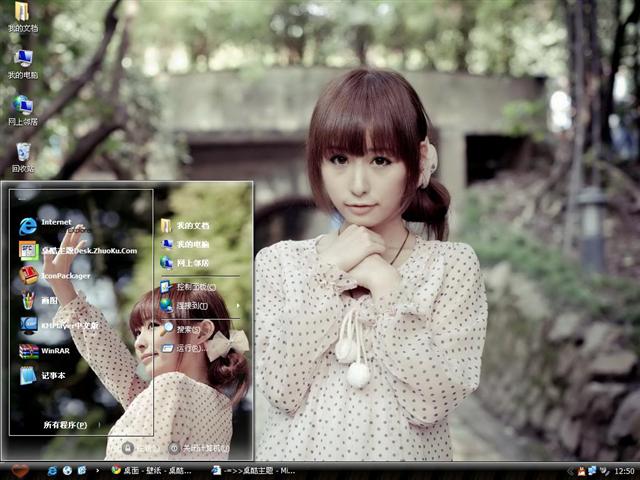Open Desk.ZhuoKu.Com theme entry in start menu
The image size is (640, 480).
point(78,250)
